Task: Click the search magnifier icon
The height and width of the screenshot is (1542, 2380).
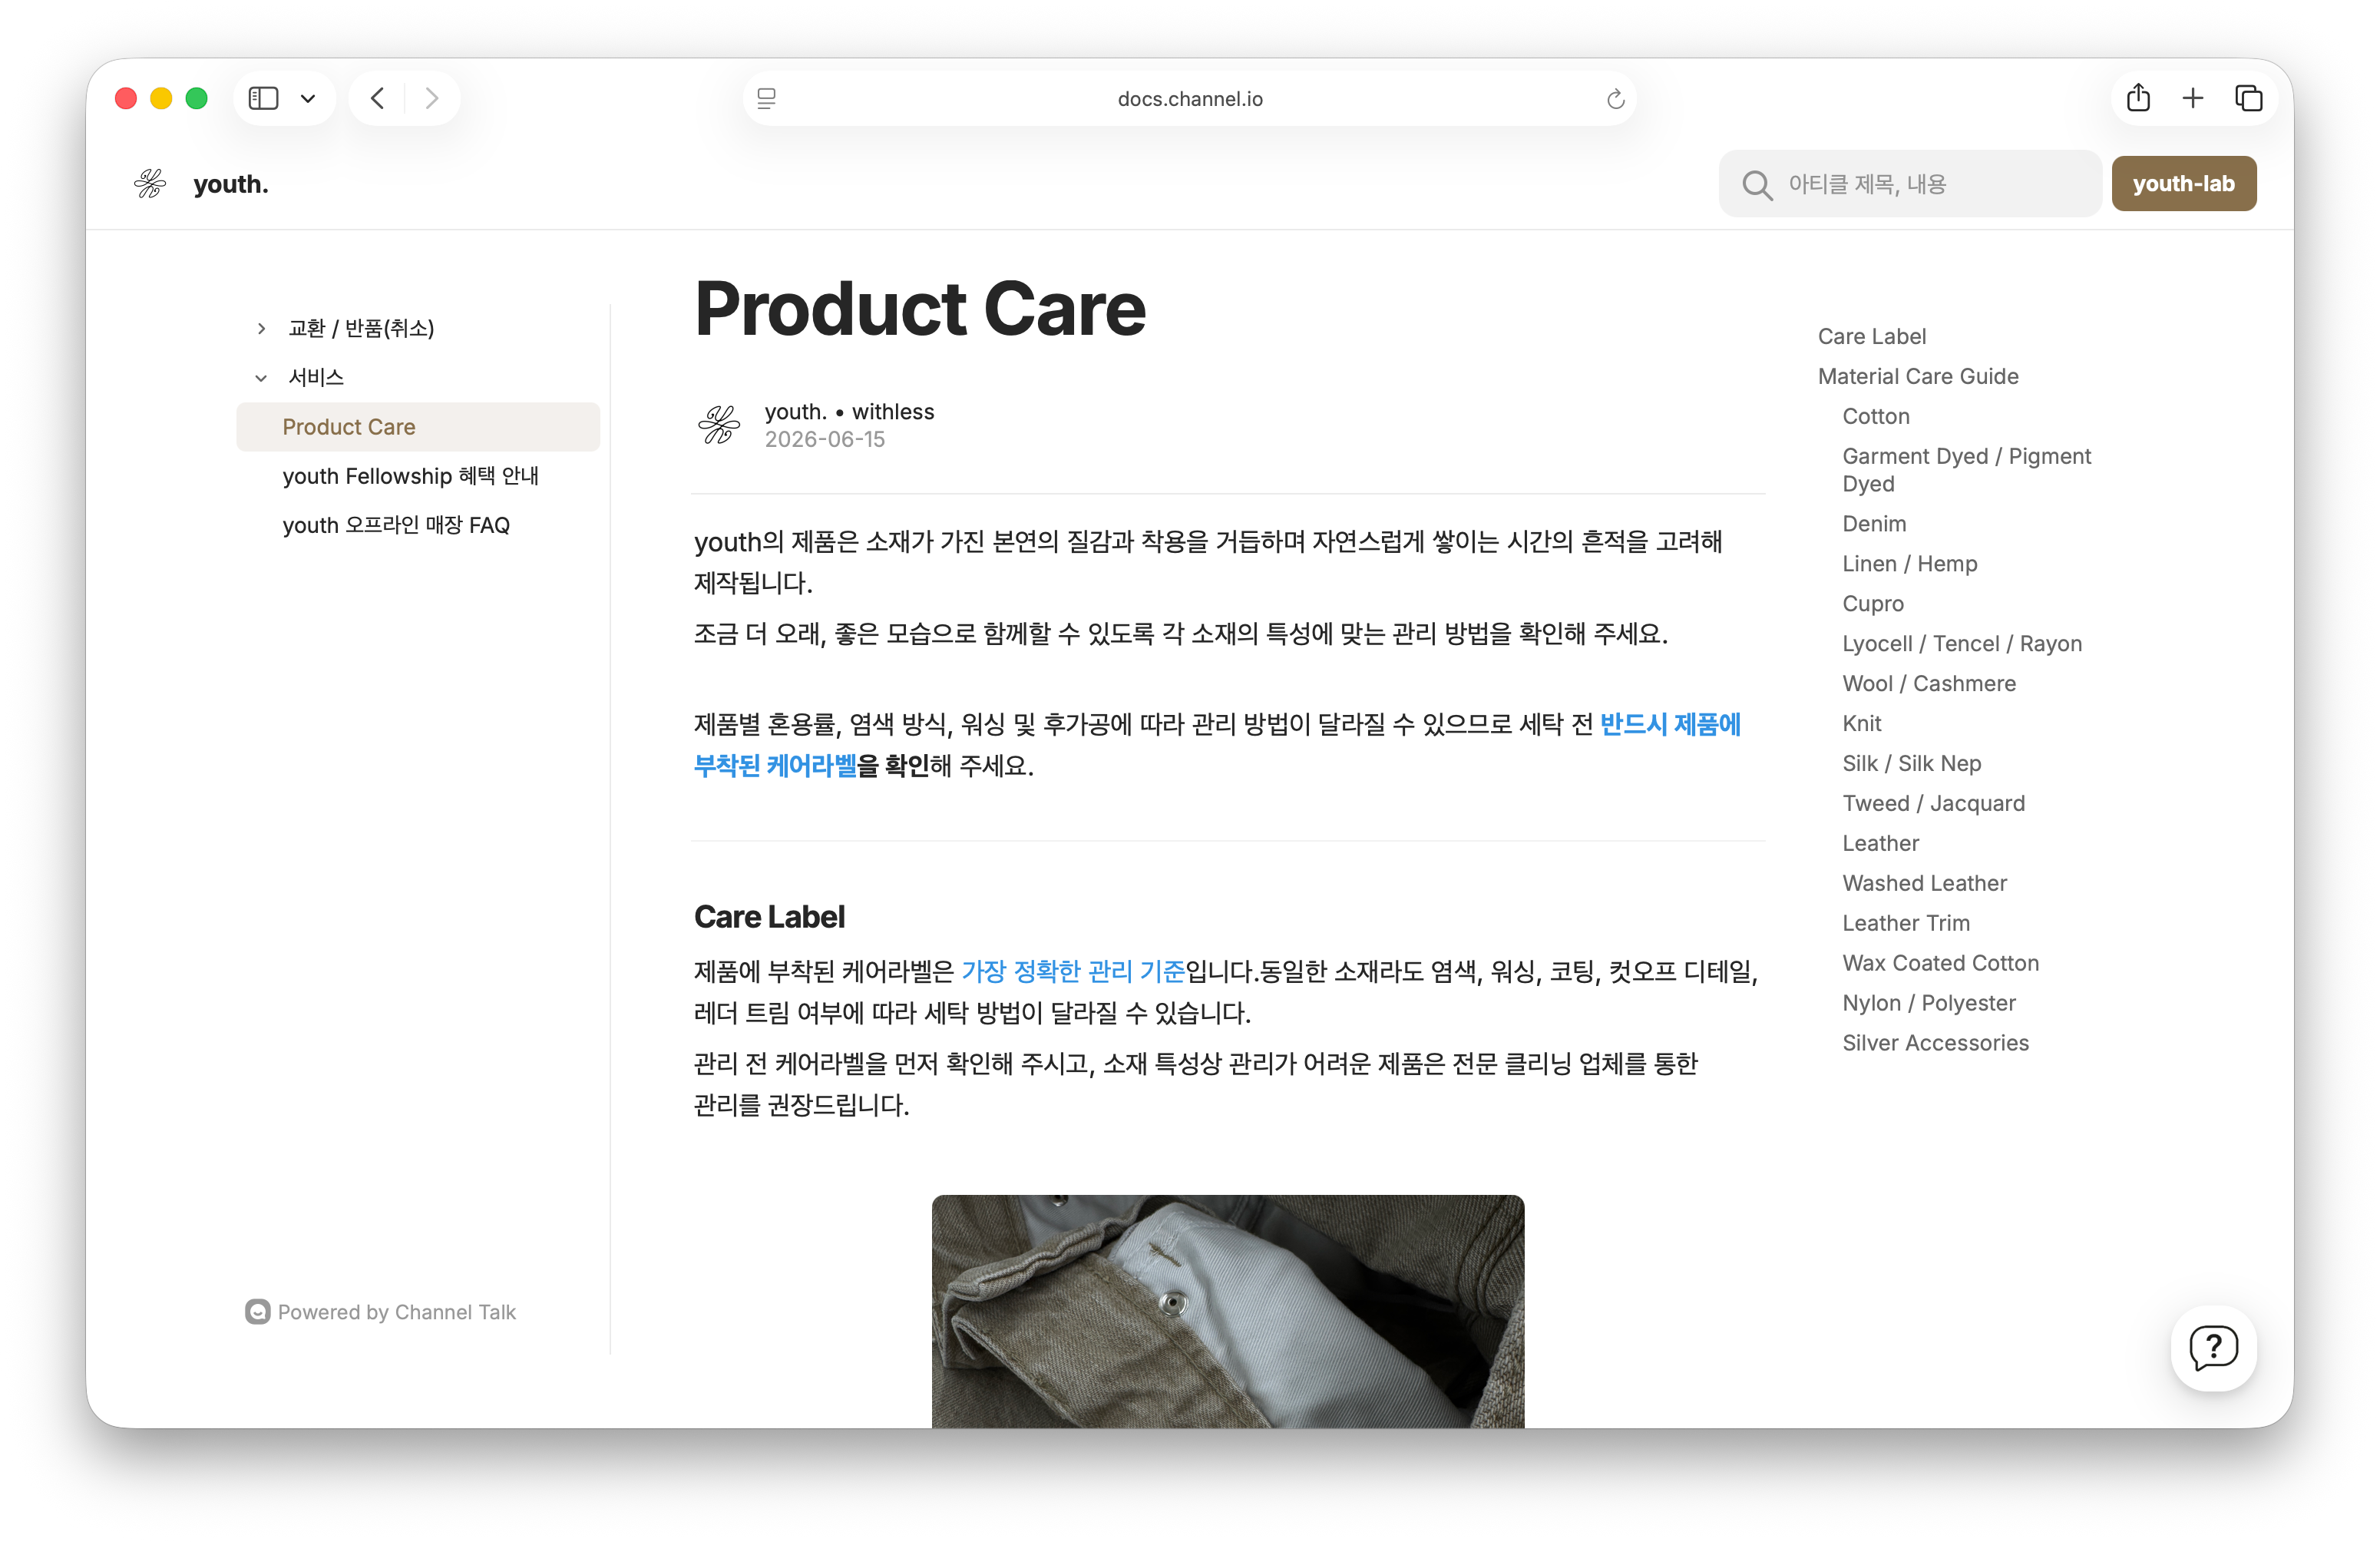Action: (1757, 185)
